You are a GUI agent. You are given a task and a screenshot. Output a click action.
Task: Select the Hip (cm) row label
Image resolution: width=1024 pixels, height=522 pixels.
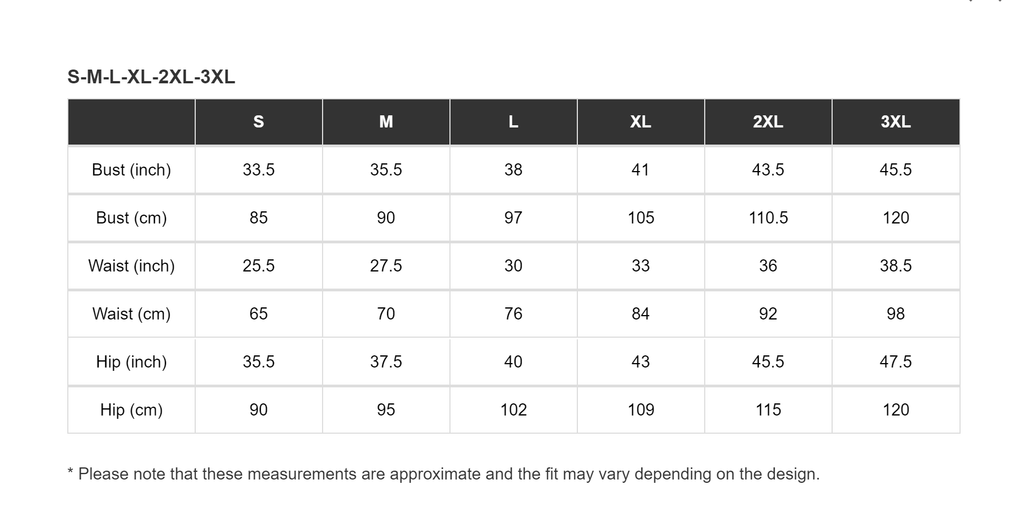[131, 410]
